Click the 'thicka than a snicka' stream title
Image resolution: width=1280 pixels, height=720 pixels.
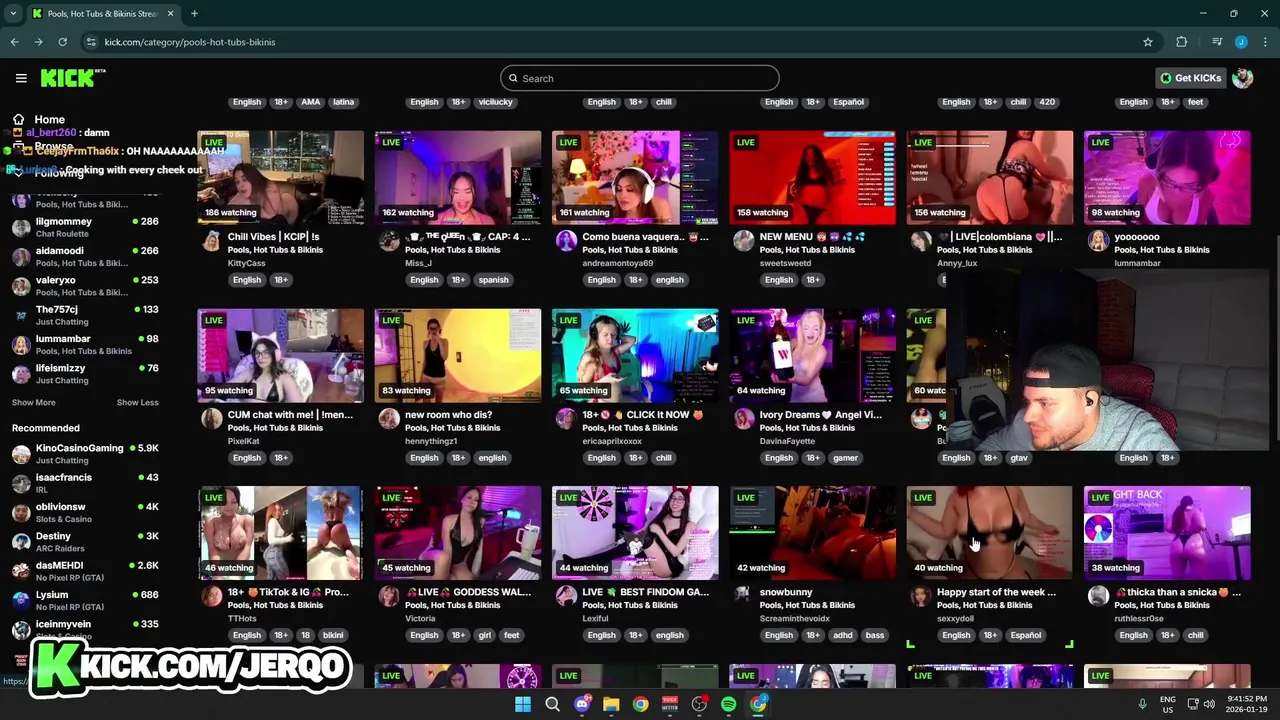tap(1178, 592)
